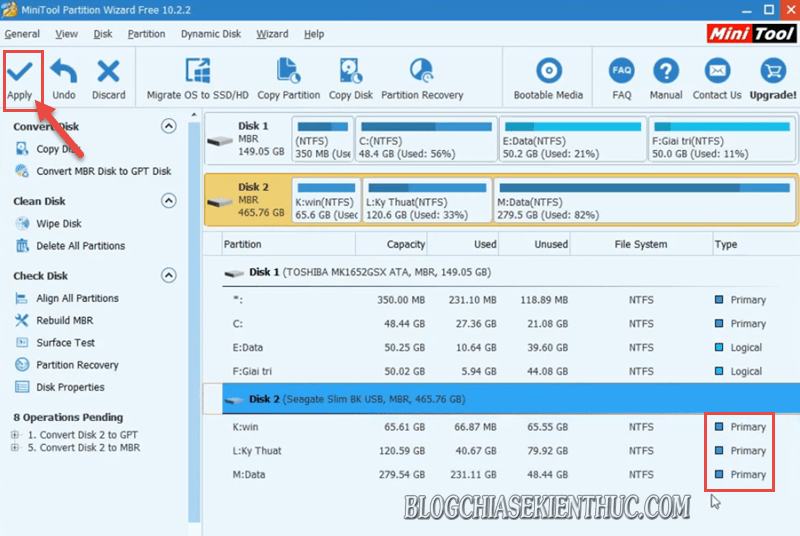Viewport: 800px width, 536px height.
Task: Select the M:Data(NTFS) partition block
Action: [x=644, y=200]
